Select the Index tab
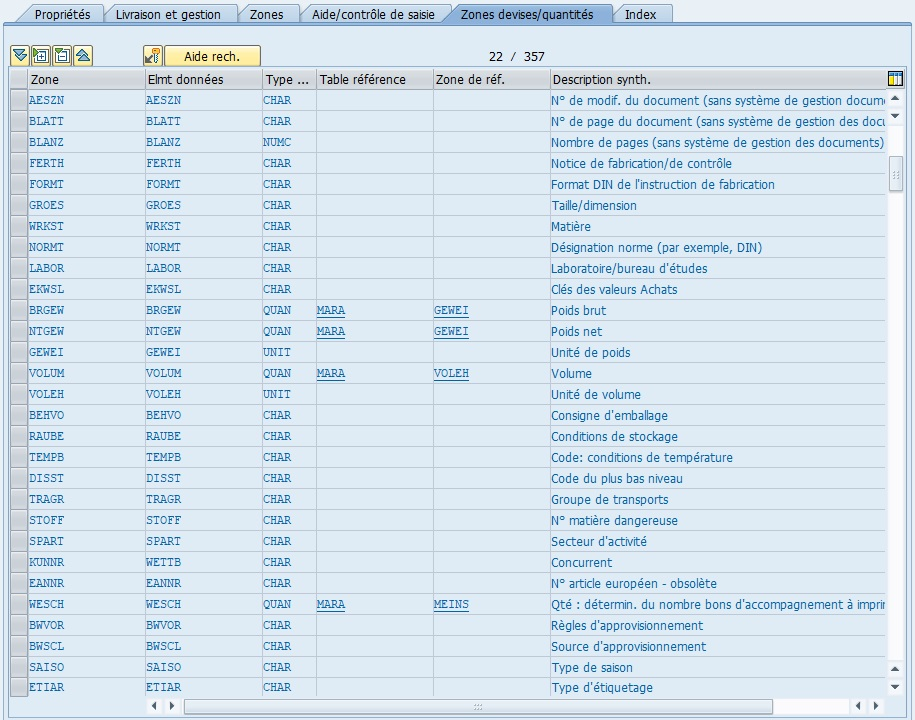The width and height of the screenshot is (915, 720). click(641, 14)
